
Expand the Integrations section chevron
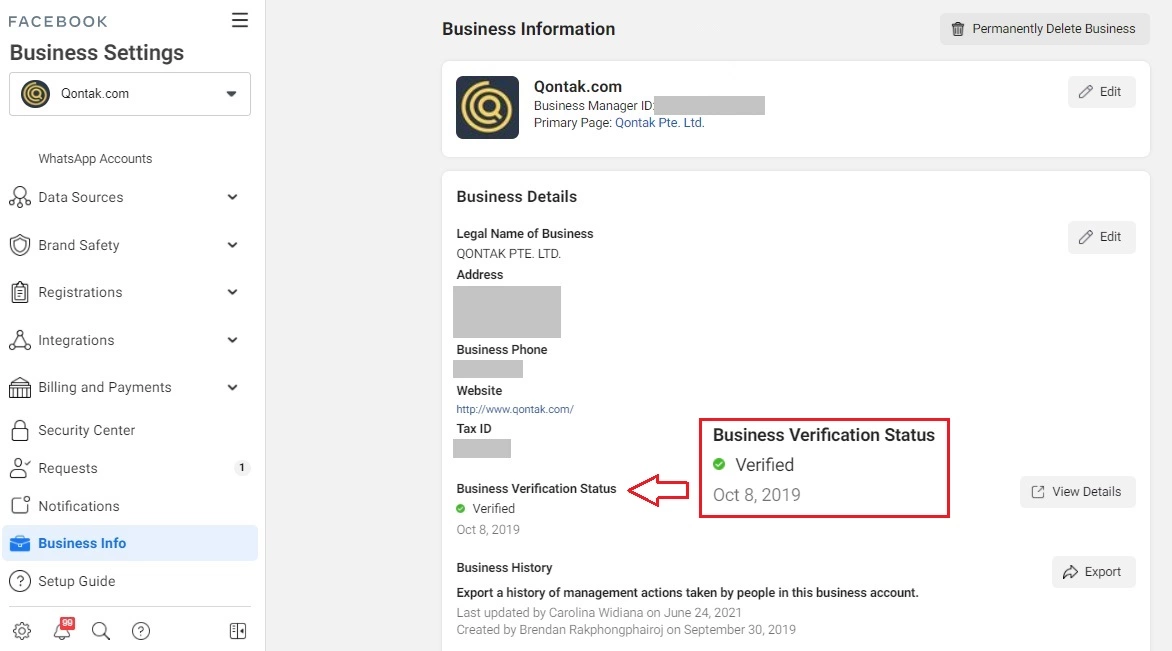(x=232, y=340)
